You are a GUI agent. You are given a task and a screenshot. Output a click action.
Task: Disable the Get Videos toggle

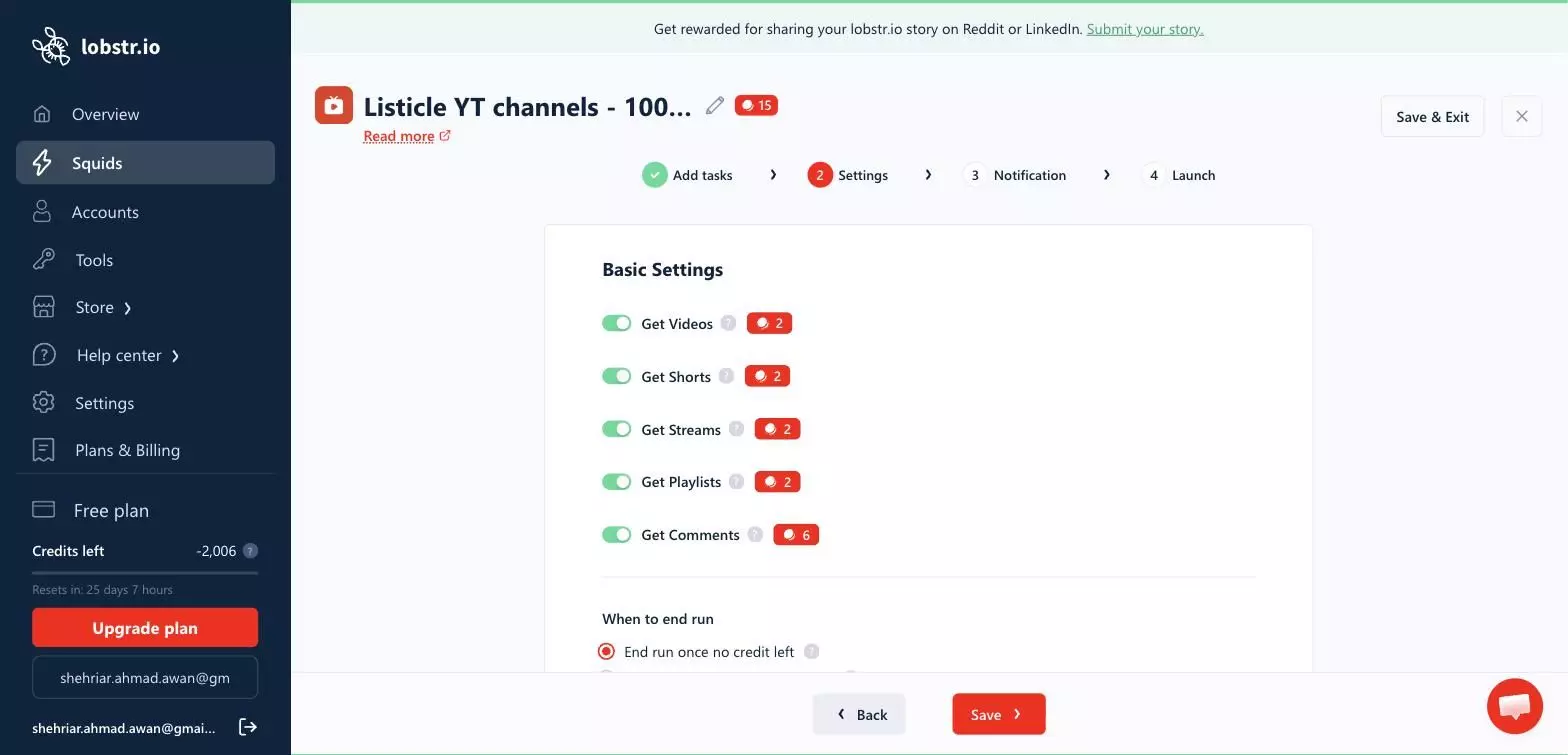[616, 323]
